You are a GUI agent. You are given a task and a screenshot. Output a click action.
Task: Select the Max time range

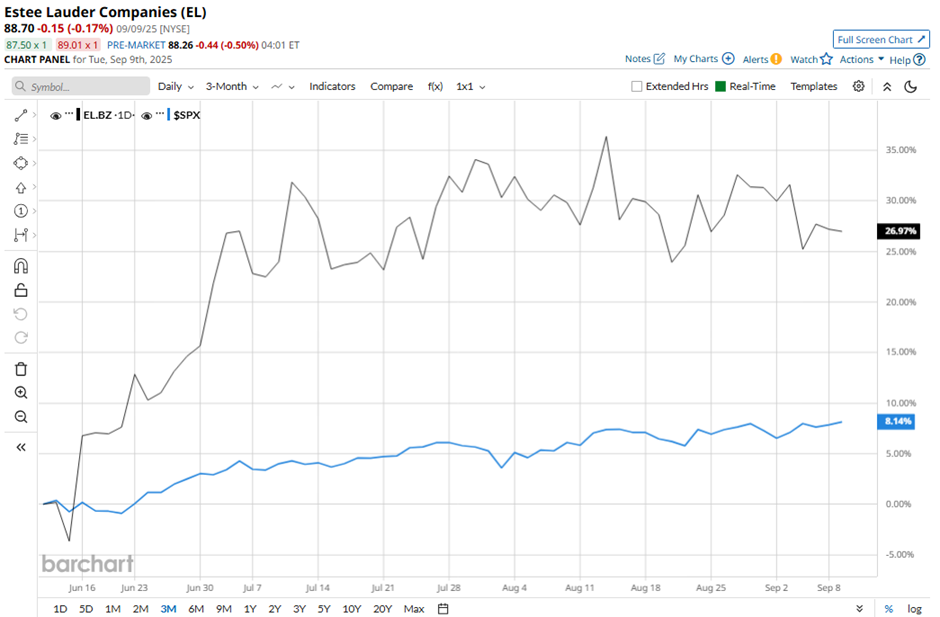[x=414, y=609]
